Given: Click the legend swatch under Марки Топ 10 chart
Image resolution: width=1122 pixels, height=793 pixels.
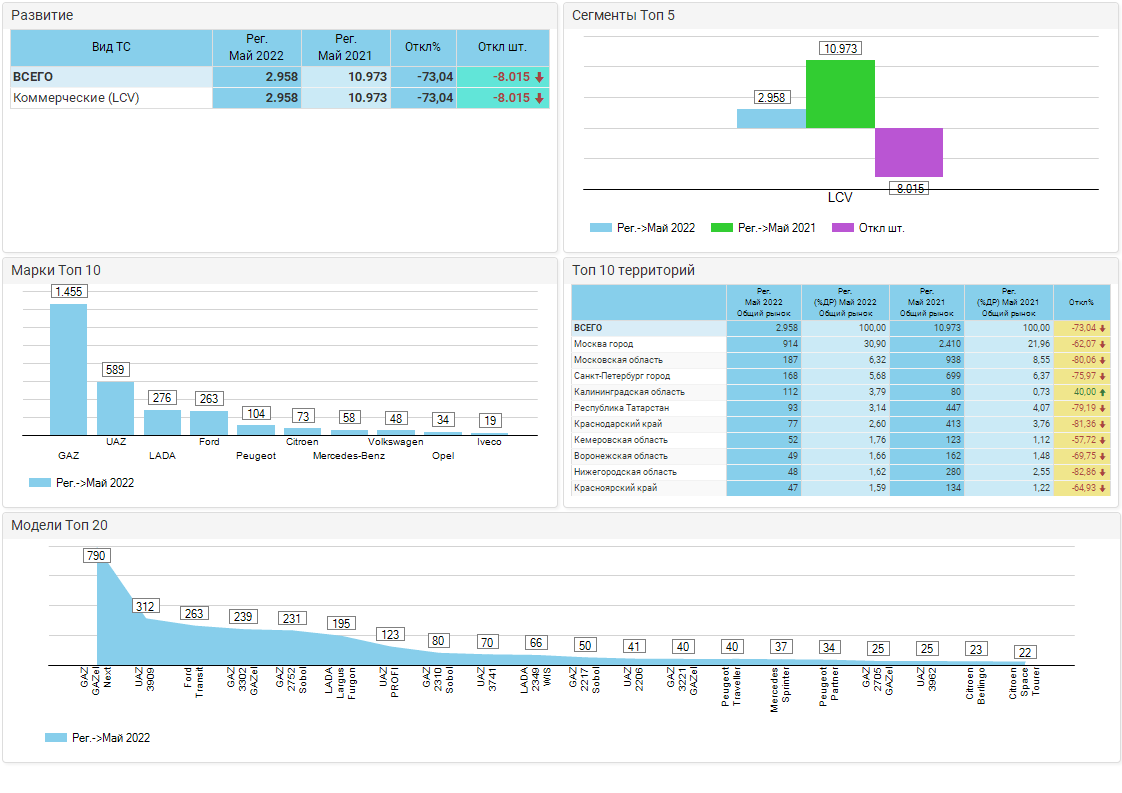Looking at the screenshot, I should (40, 482).
